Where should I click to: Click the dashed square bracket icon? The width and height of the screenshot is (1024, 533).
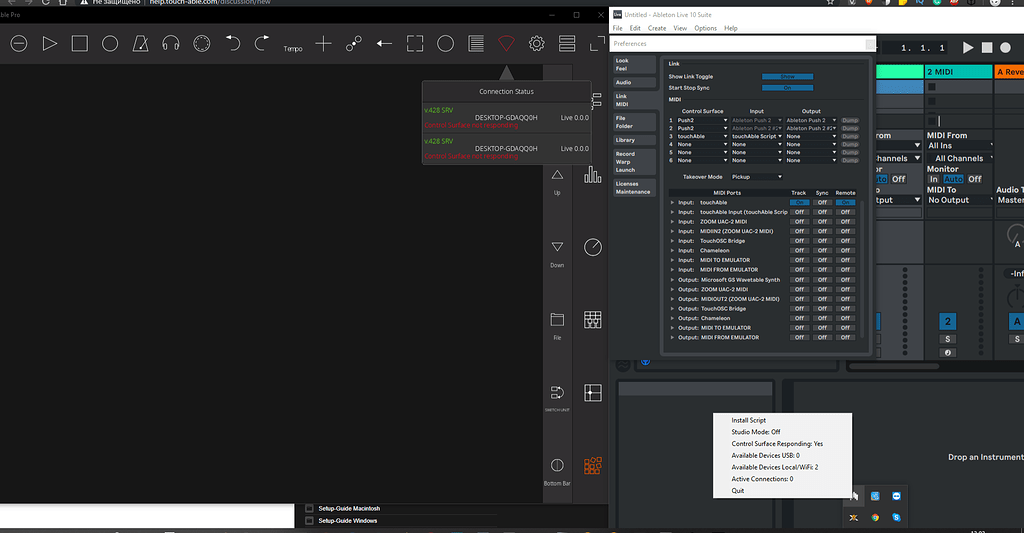(x=415, y=44)
